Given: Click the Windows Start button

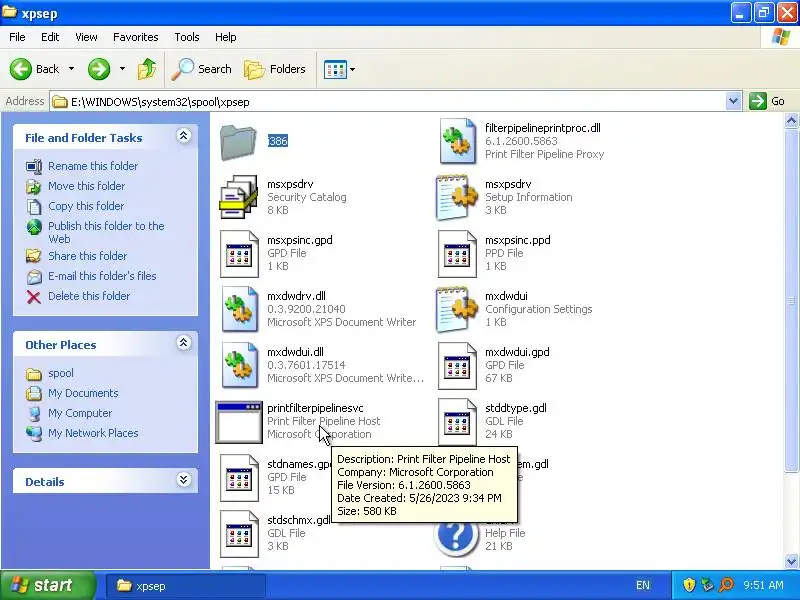Looking at the screenshot, I should coord(47,585).
